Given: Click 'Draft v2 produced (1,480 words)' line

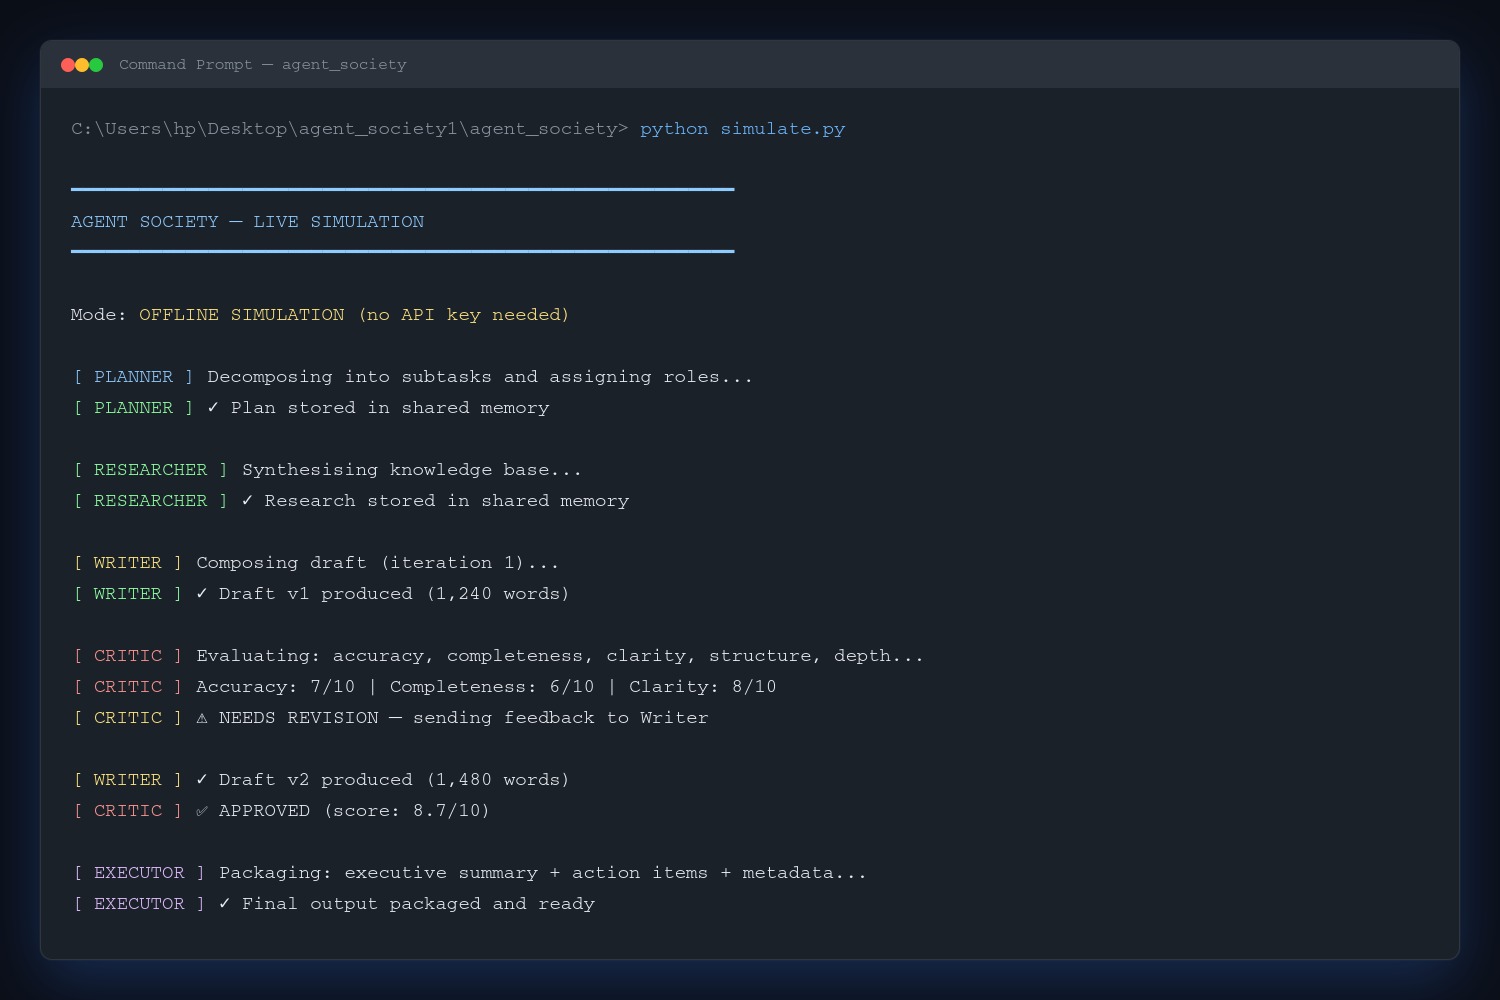Looking at the screenshot, I should pyautogui.click(x=394, y=780).
